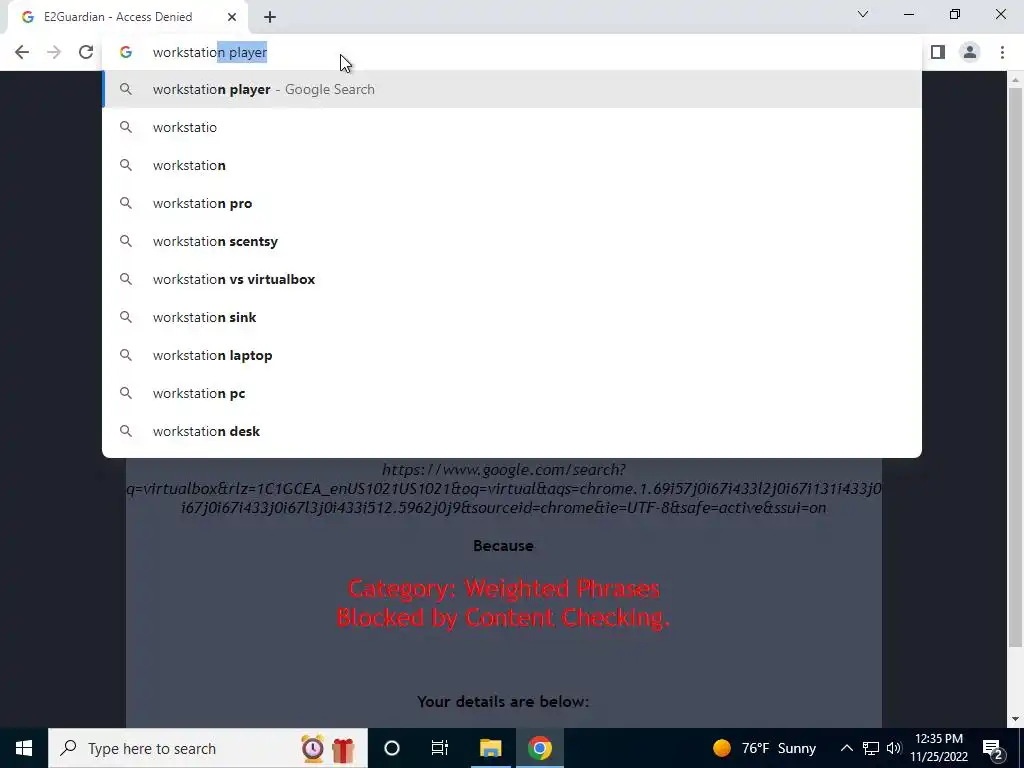Click 'Category: Weighted Phrases' red text

pyautogui.click(x=504, y=588)
